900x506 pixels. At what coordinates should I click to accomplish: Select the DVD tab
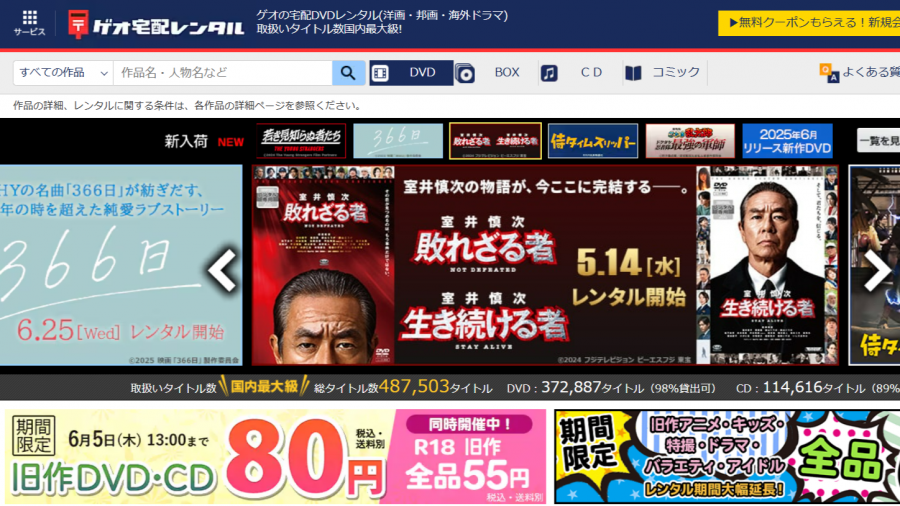(x=411, y=73)
